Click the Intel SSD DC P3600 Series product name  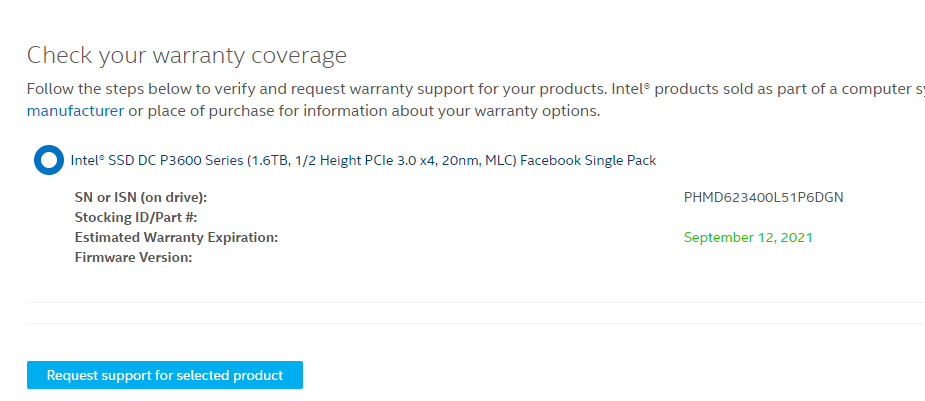click(x=363, y=160)
